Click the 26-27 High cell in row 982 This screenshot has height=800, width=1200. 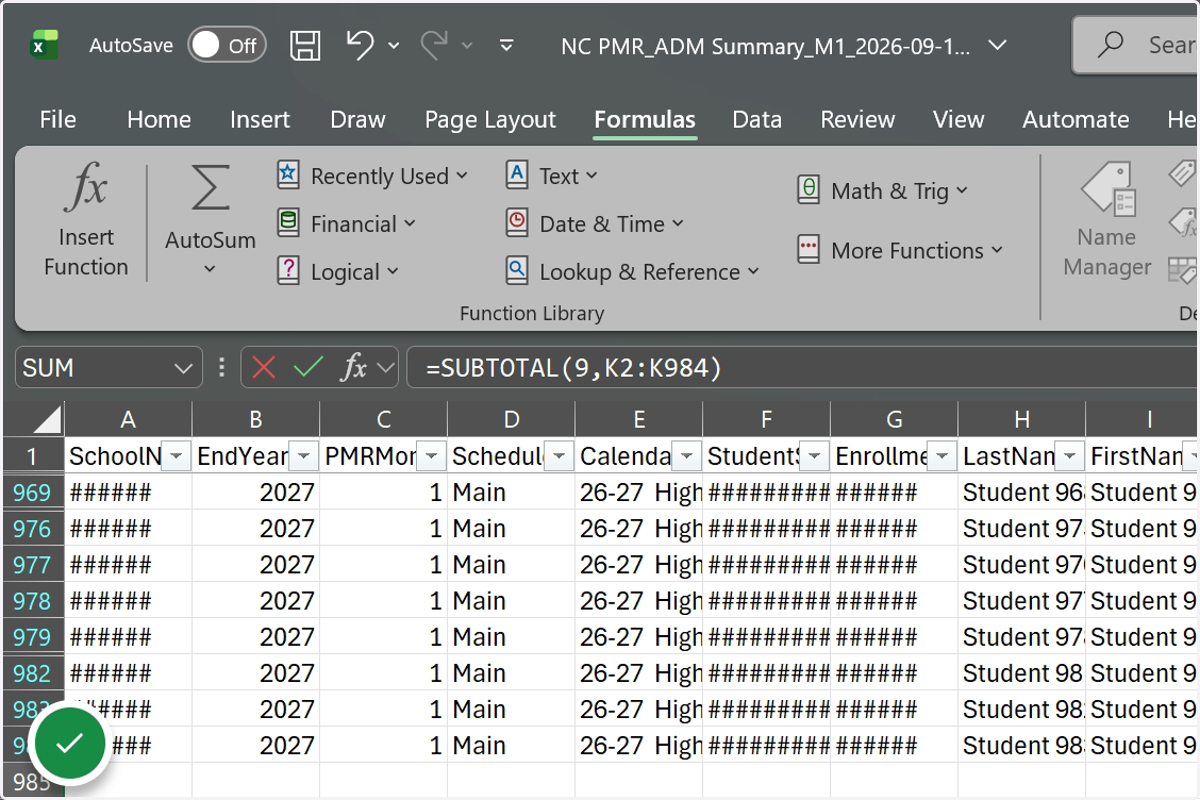click(x=639, y=673)
